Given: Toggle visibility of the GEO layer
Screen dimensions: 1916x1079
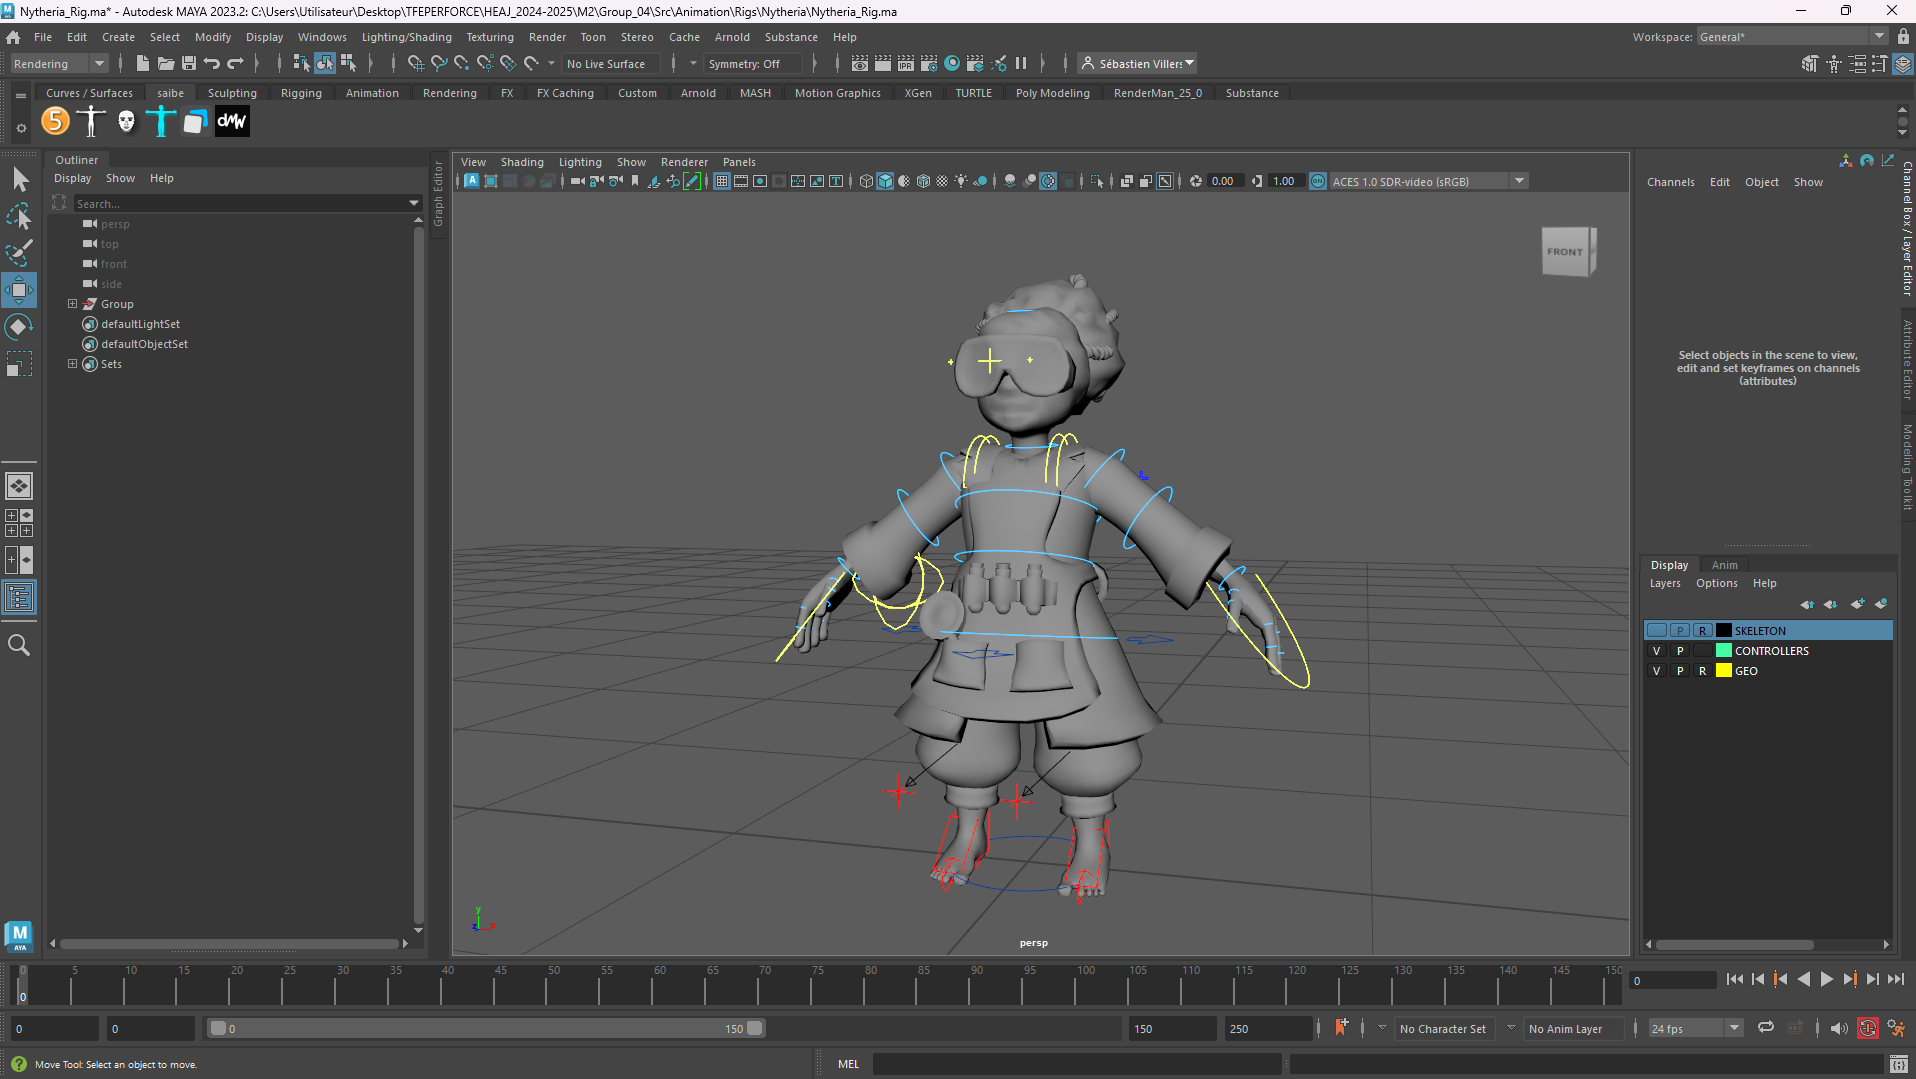Looking at the screenshot, I should tap(1656, 671).
